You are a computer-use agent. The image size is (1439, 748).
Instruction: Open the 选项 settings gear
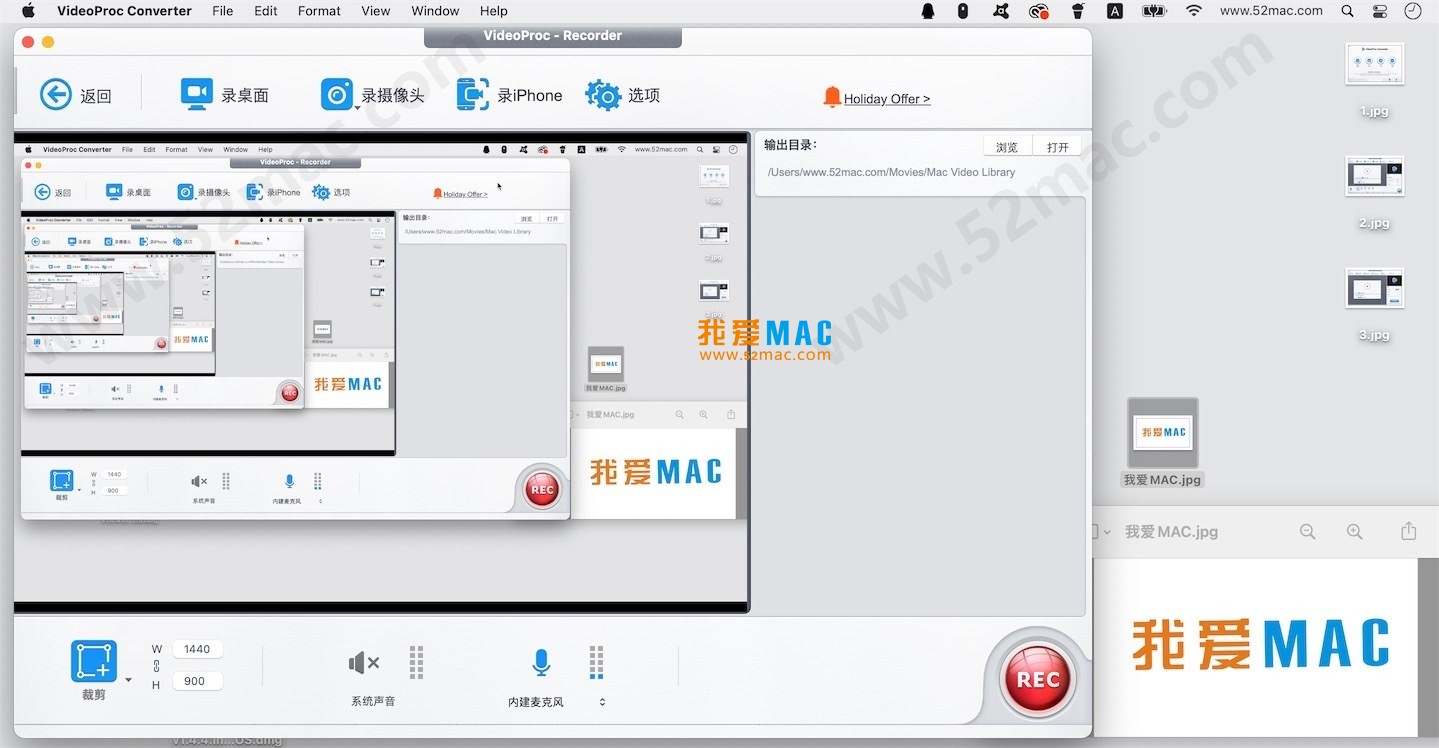[x=622, y=95]
